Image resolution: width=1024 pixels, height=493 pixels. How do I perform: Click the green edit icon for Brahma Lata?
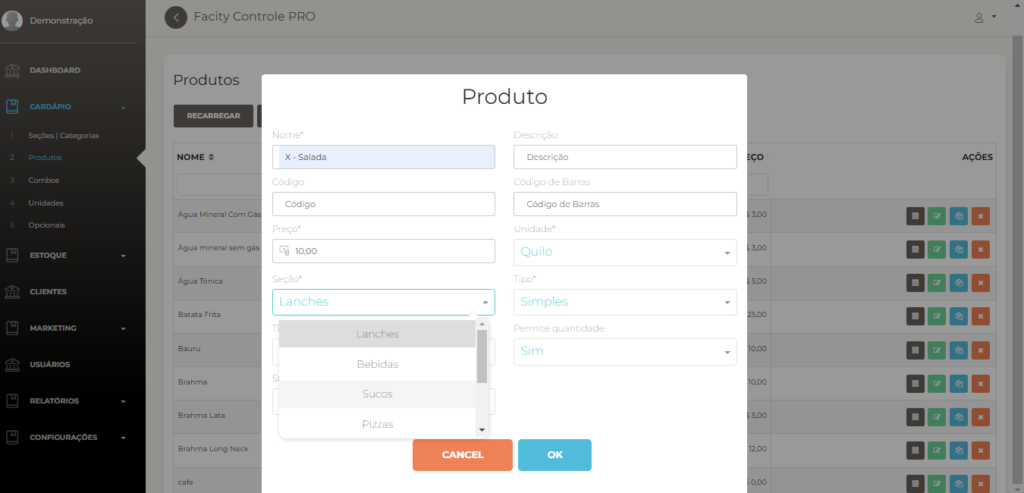tap(937, 416)
